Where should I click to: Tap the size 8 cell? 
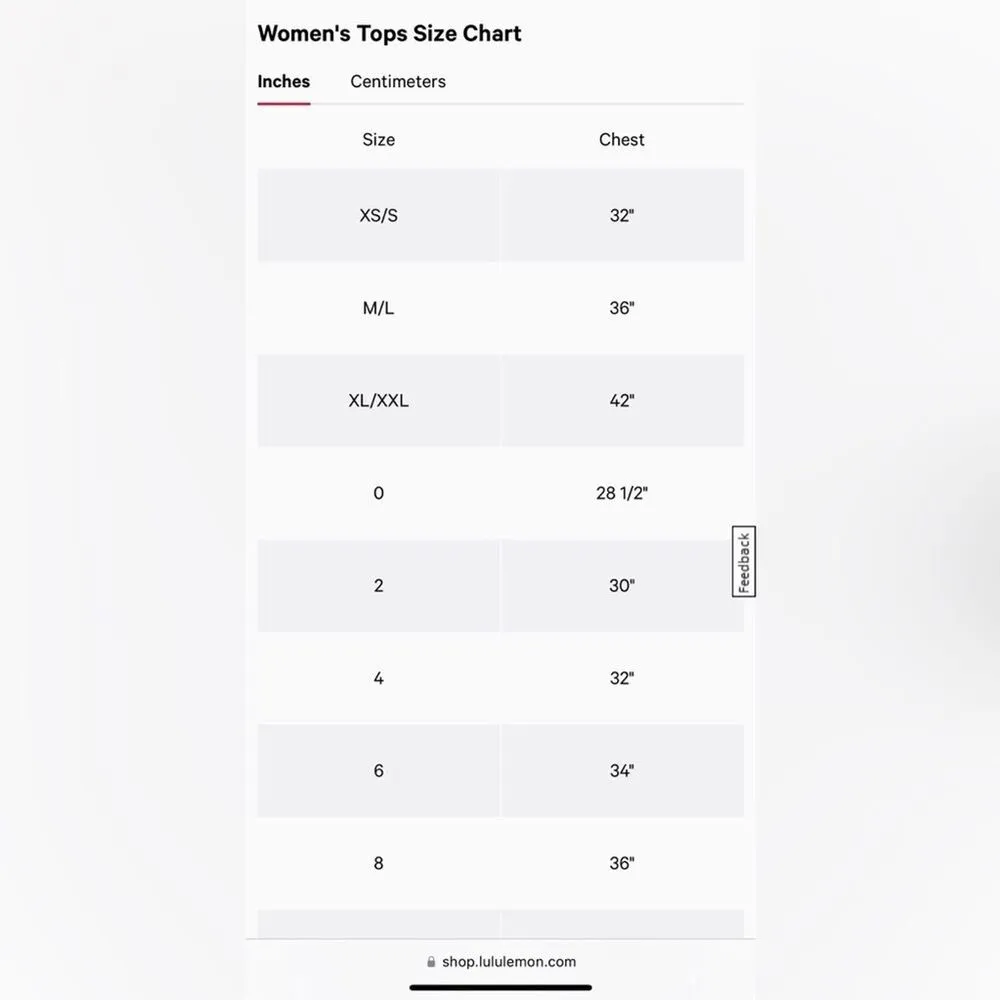tap(378, 863)
